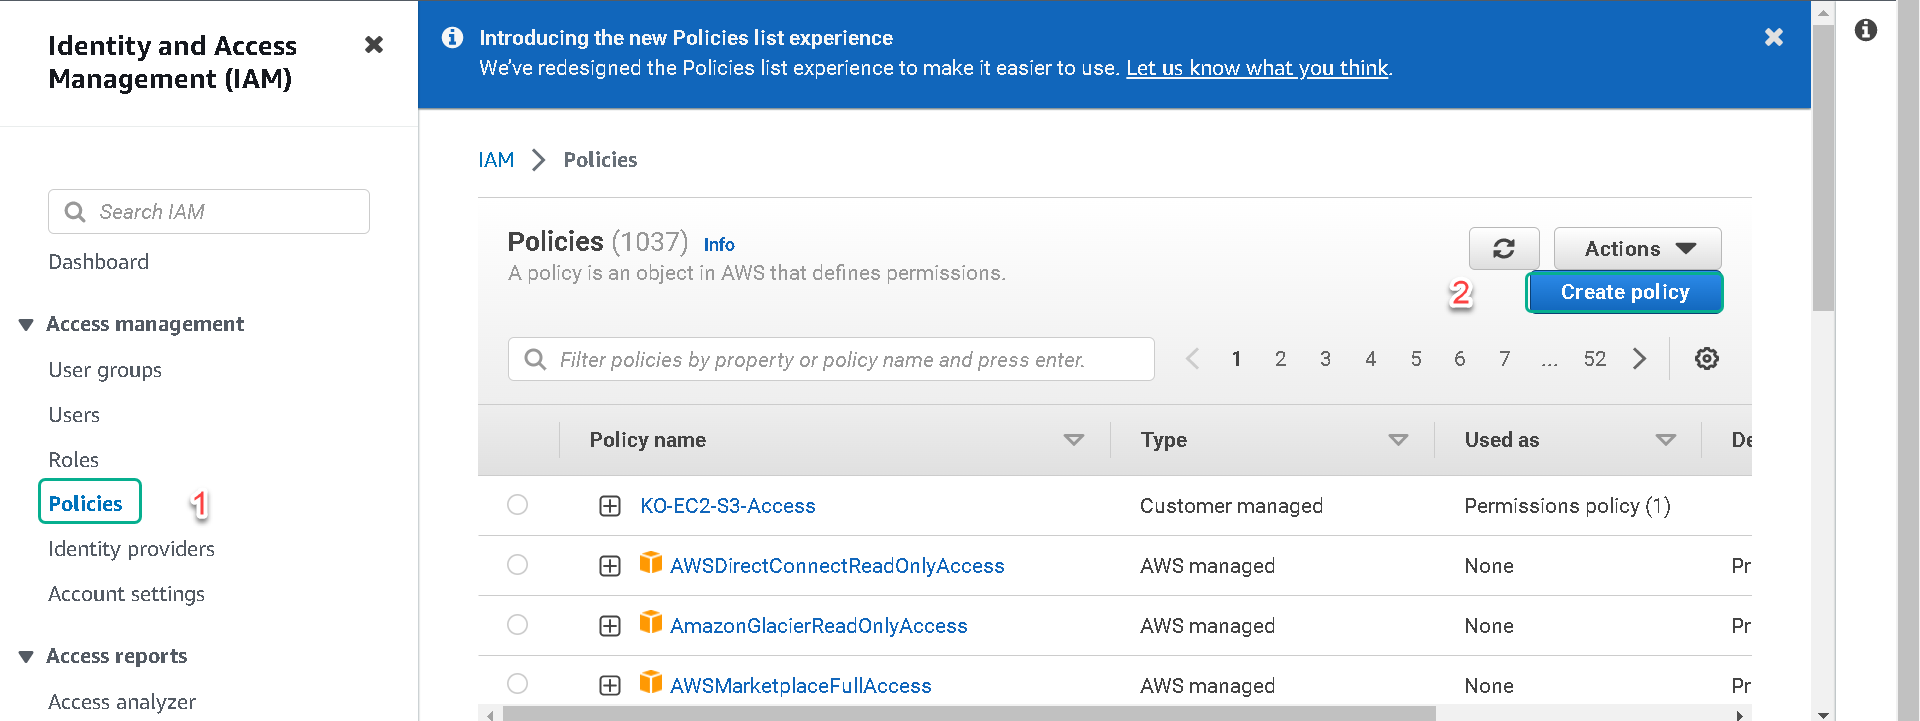Go to page 52 of policies
The image size is (1920, 721).
tap(1595, 359)
